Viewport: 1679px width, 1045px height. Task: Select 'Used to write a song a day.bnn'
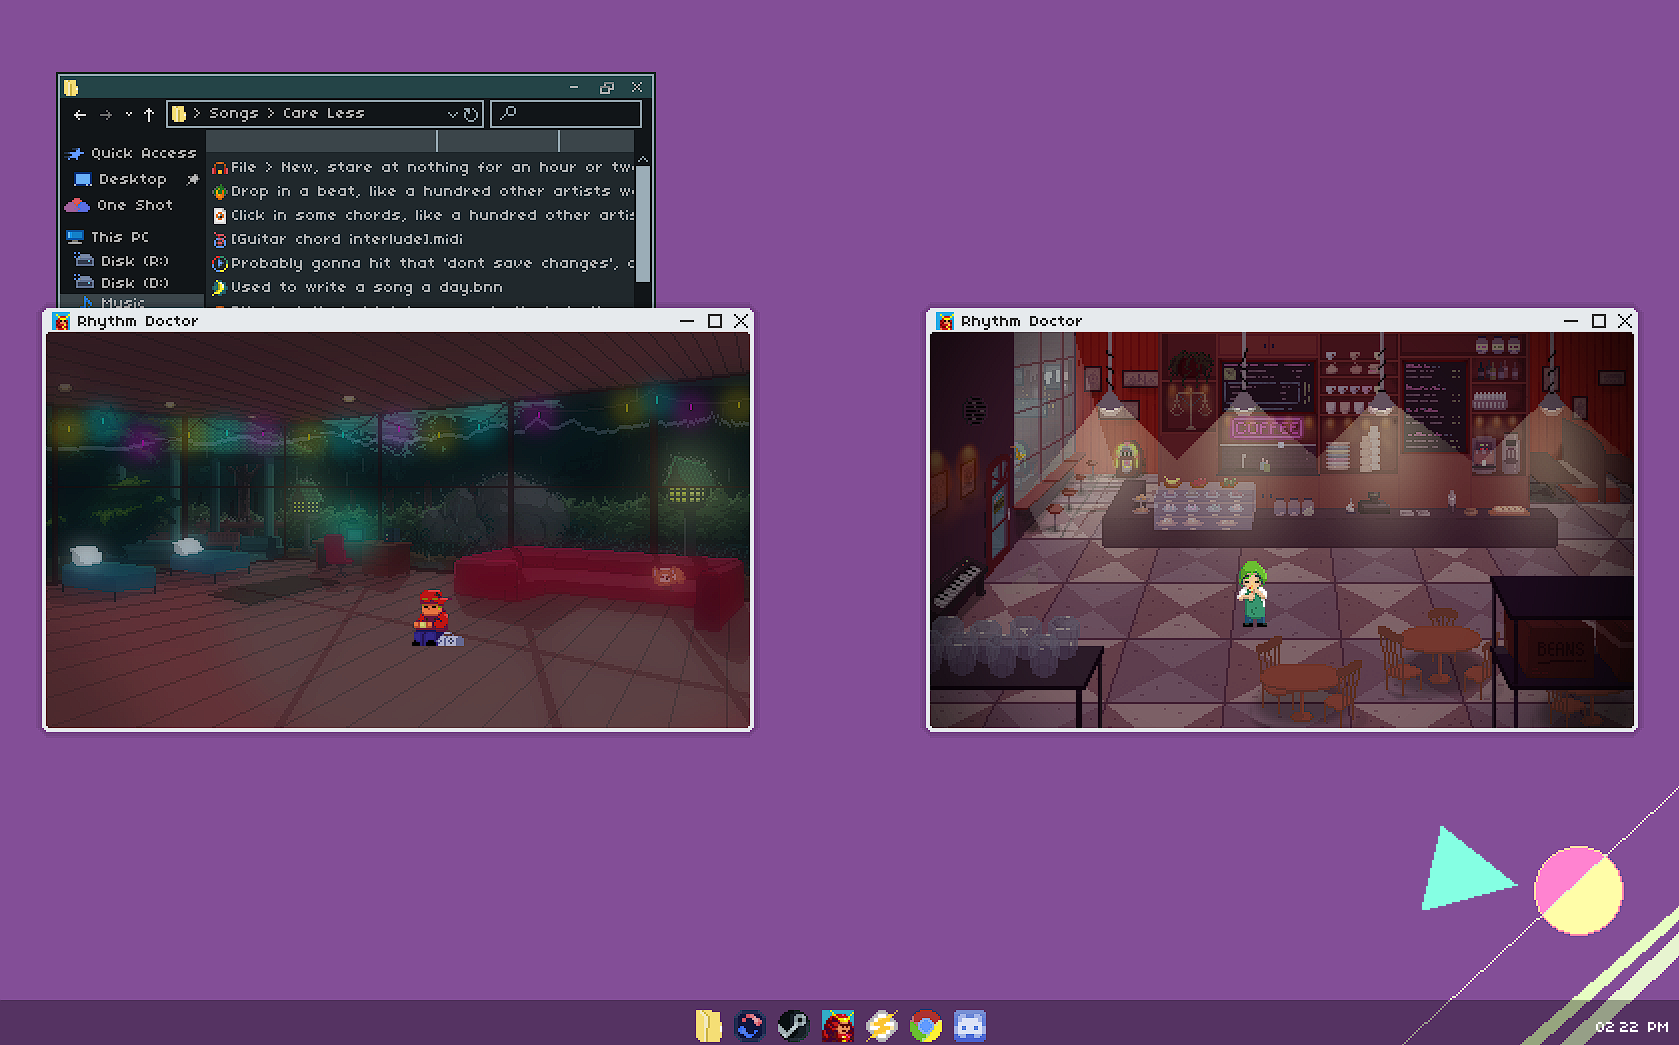click(x=366, y=287)
